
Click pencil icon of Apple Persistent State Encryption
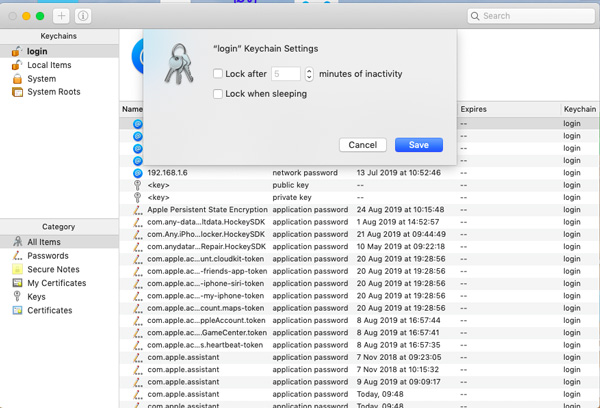click(x=137, y=210)
